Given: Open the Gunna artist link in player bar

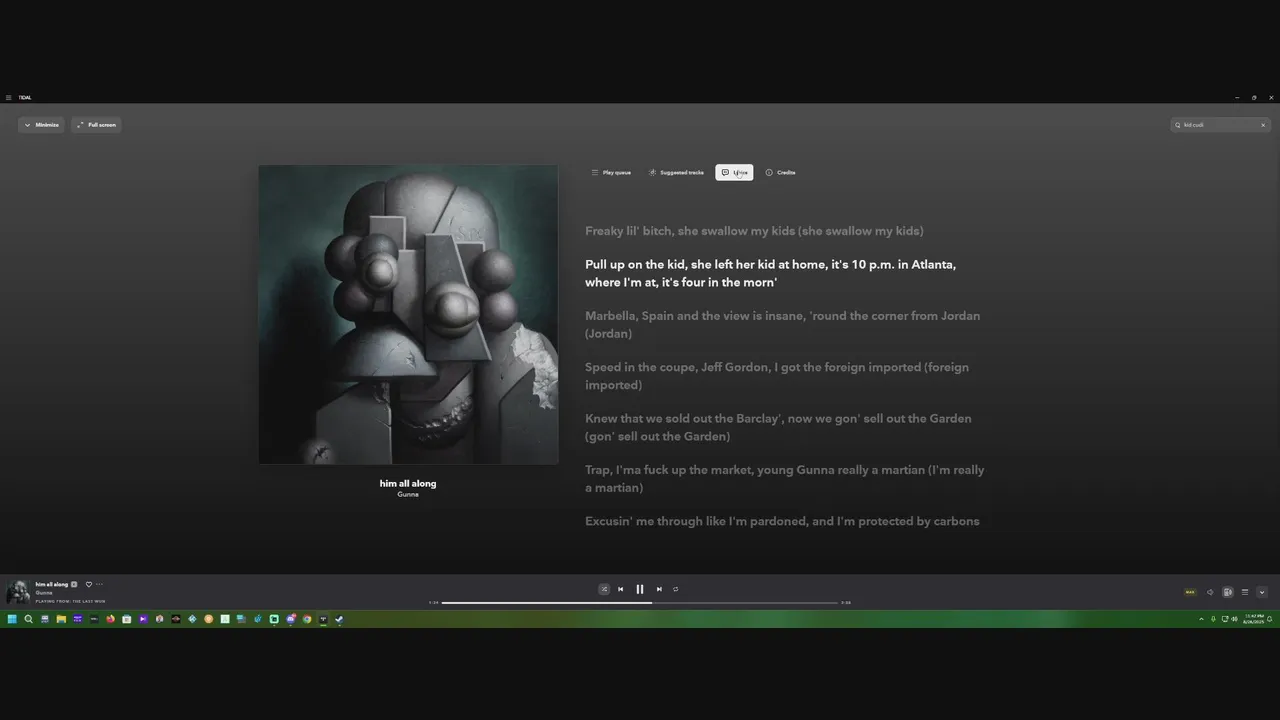Looking at the screenshot, I should (44, 593).
